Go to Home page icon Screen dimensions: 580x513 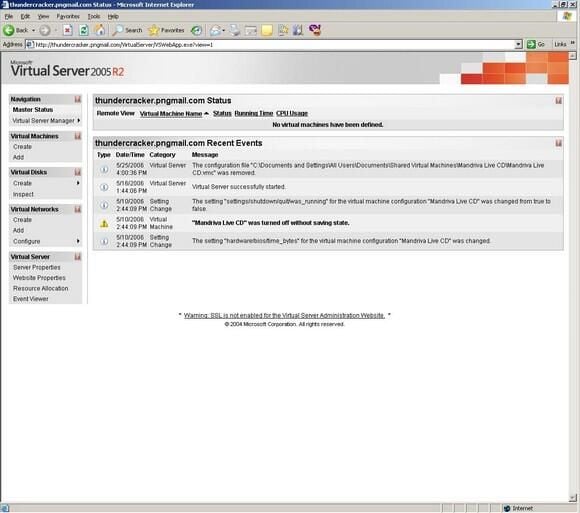(100, 30)
